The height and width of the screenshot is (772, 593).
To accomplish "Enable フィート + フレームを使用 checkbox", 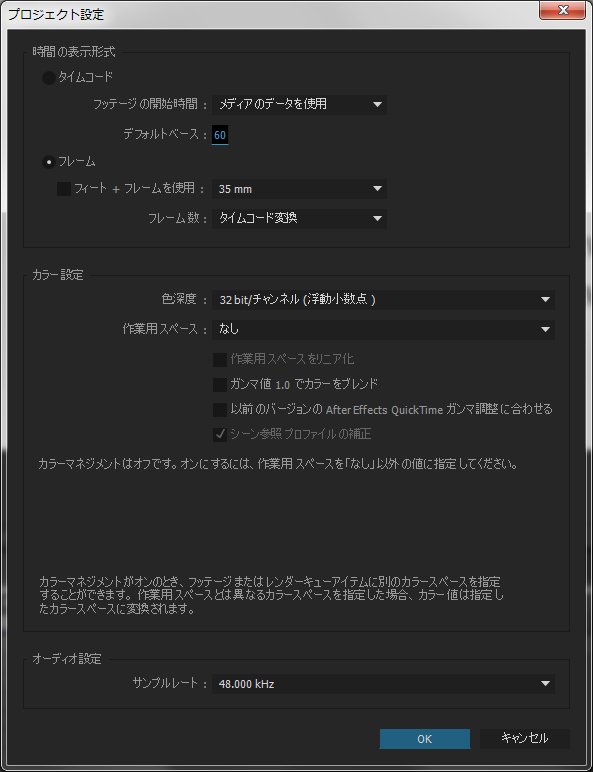I will [64, 189].
